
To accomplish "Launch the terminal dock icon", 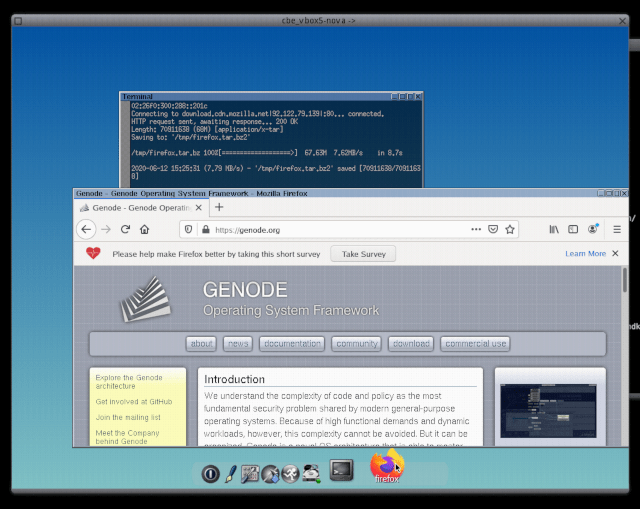I will (x=341, y=470).
